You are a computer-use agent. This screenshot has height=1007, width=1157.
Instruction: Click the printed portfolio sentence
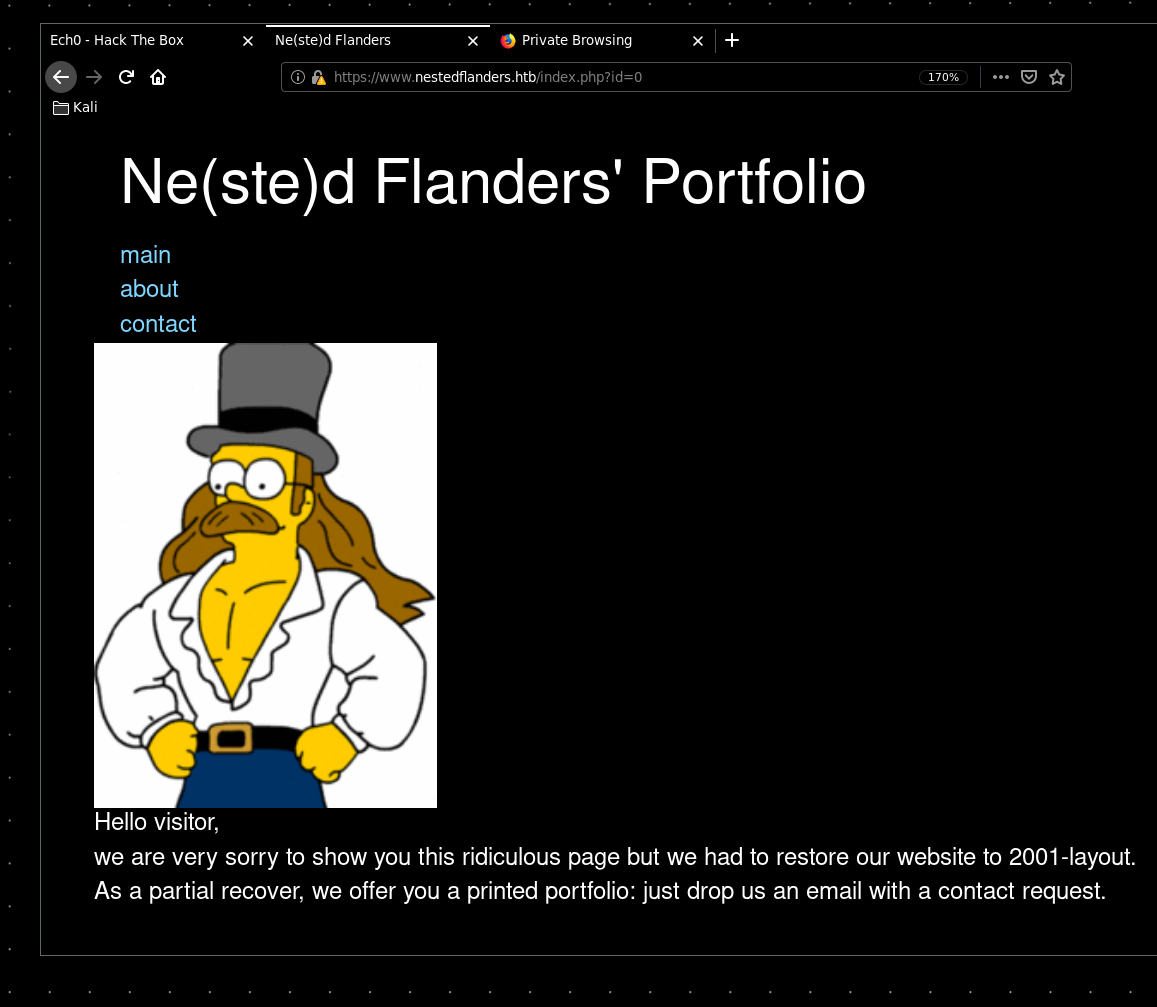coord(600,891)
